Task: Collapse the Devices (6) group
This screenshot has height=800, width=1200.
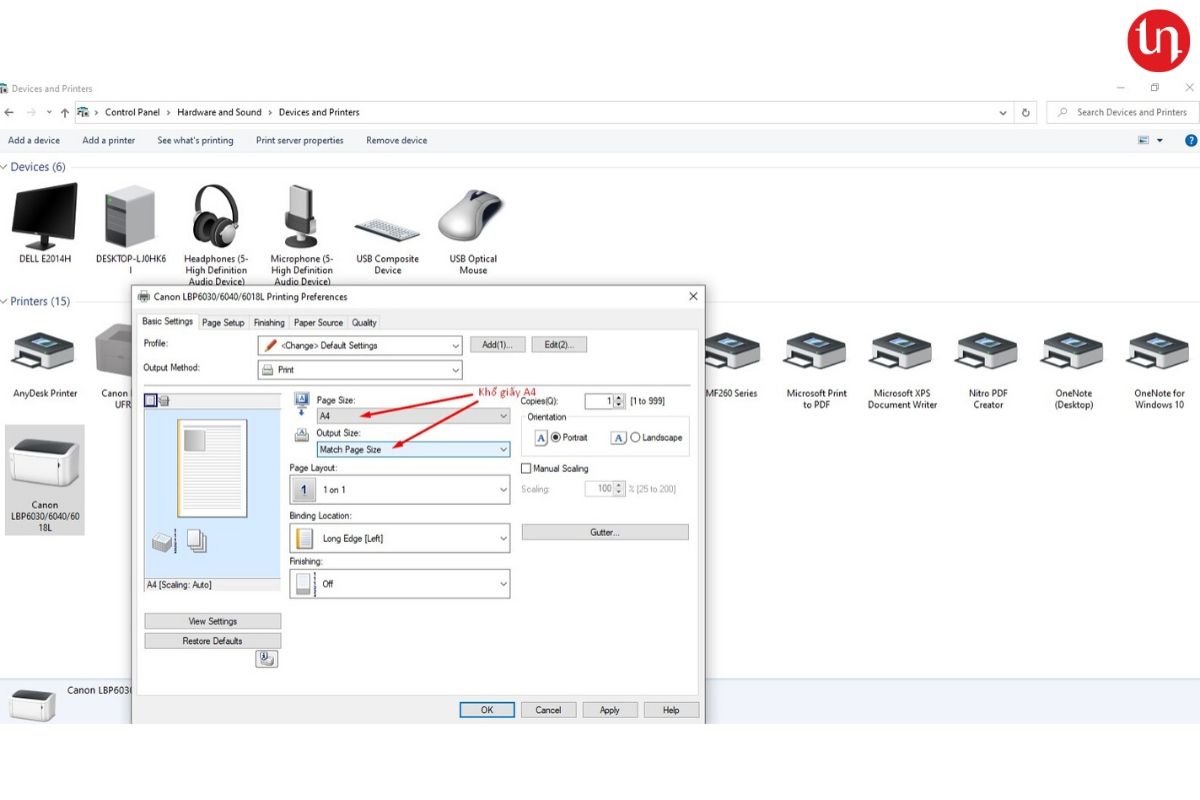Action: point(4,167)
